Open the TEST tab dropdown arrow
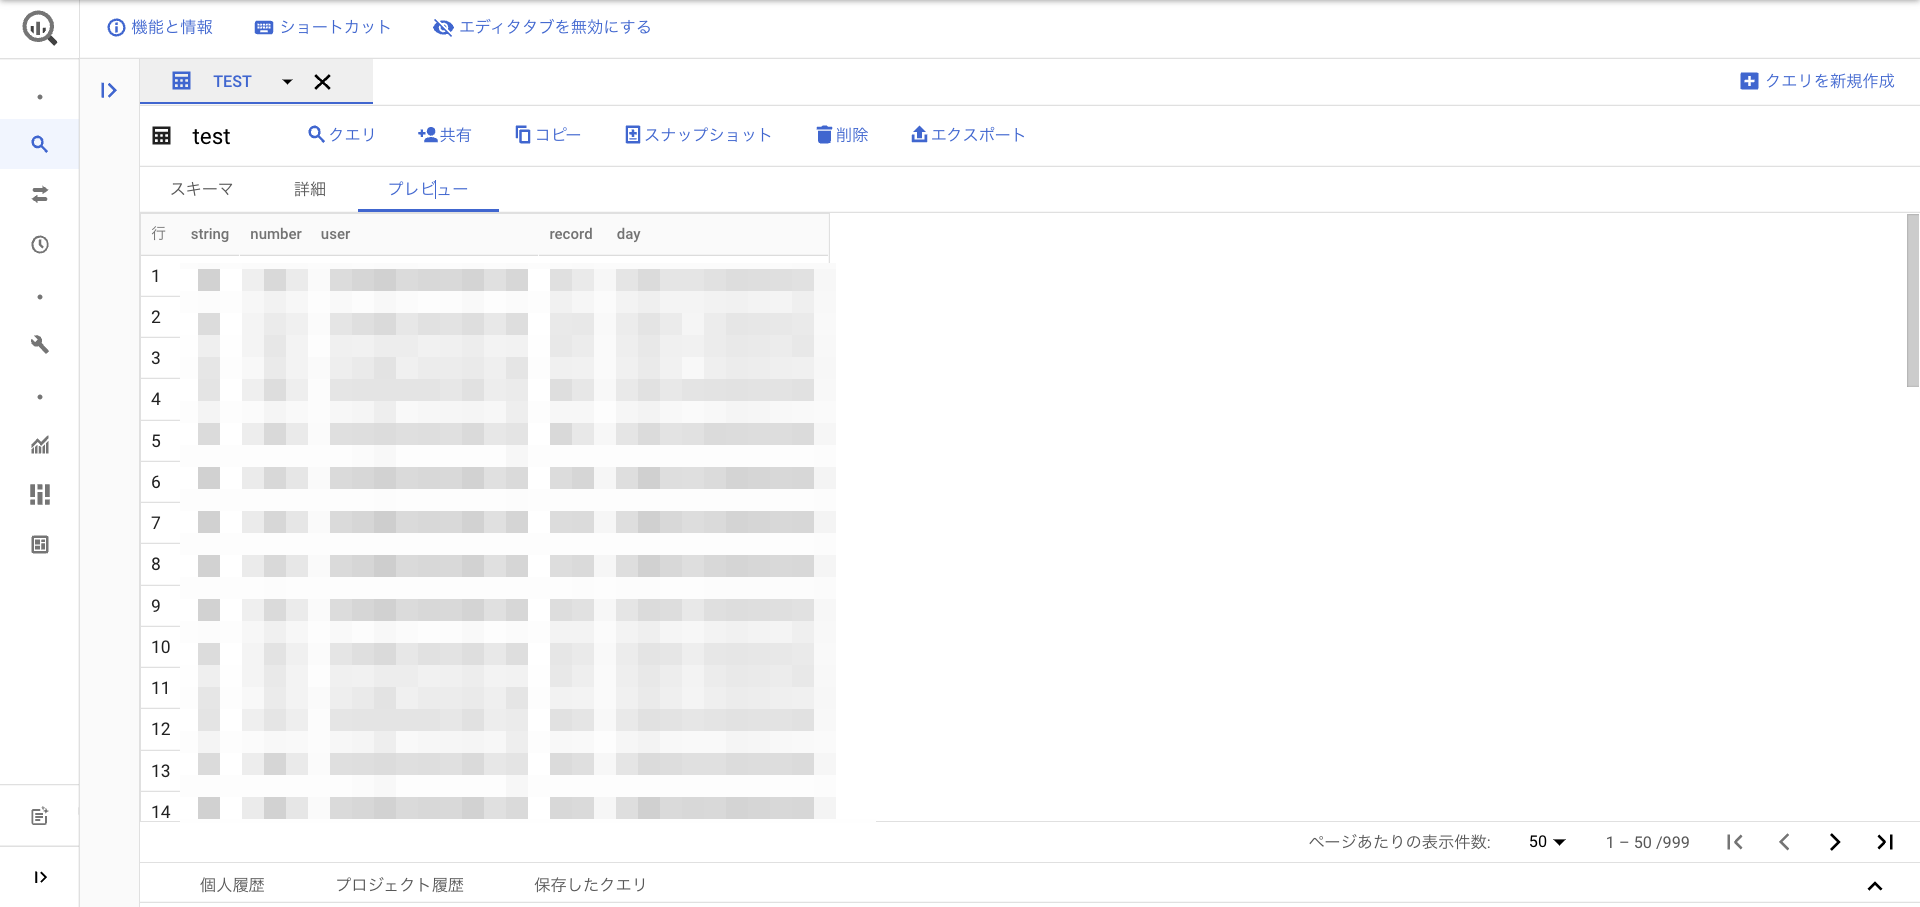This screenshot has height=907, width=1920. pyautogui.click(x=287, y=82)
